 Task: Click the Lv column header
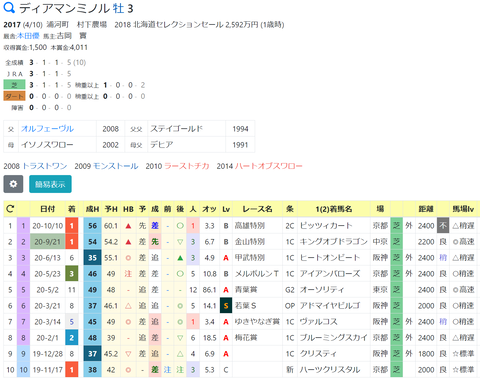pos(226,209)
